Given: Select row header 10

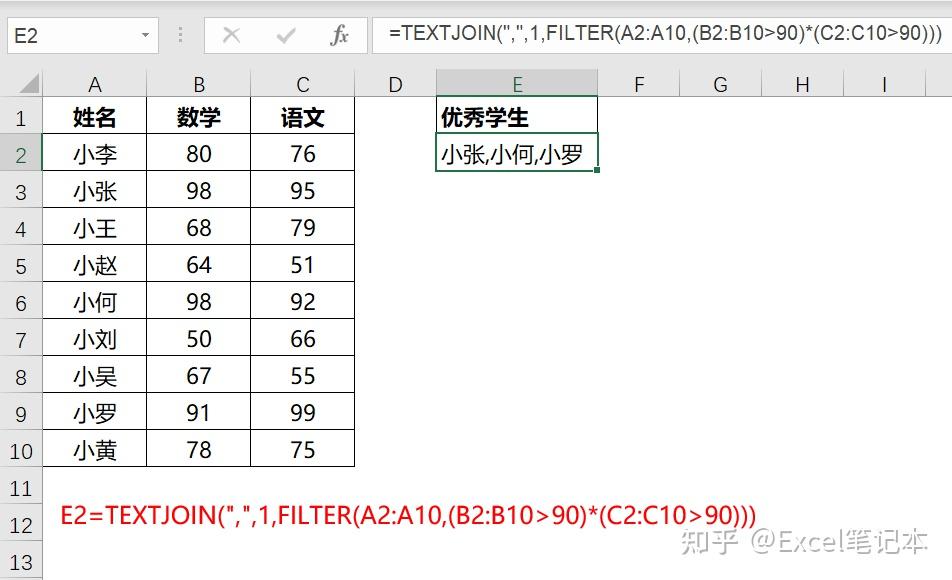Looking at the screenshot, I should point(21,449).
